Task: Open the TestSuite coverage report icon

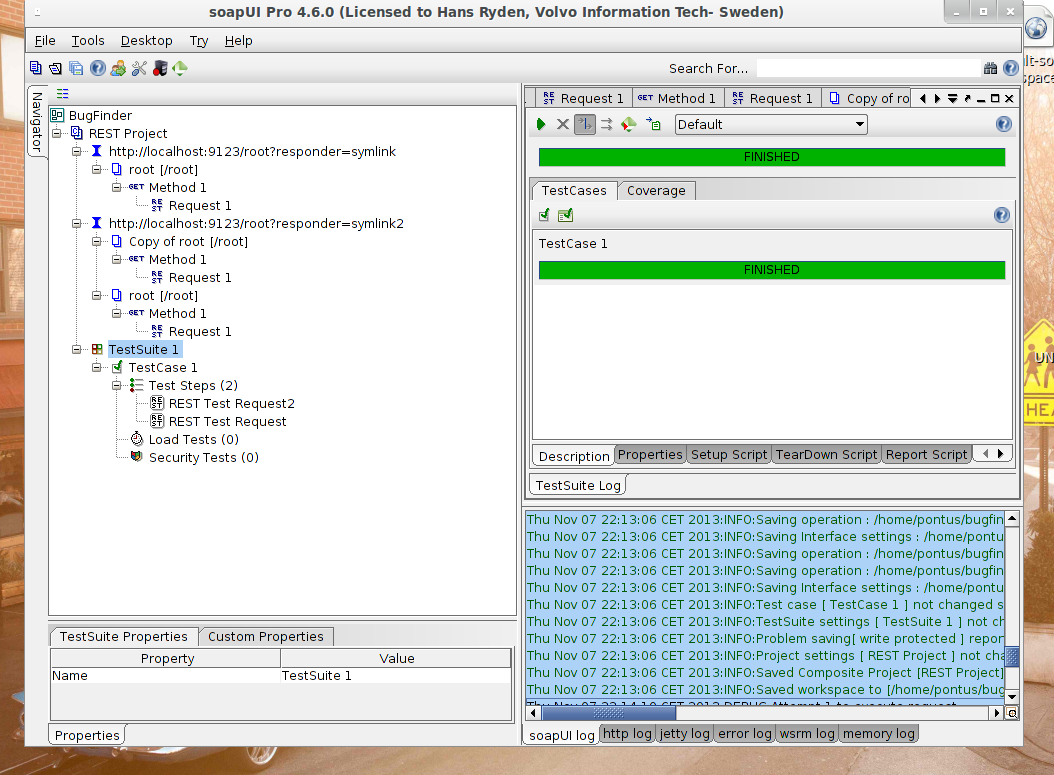Action: (629, 124)
